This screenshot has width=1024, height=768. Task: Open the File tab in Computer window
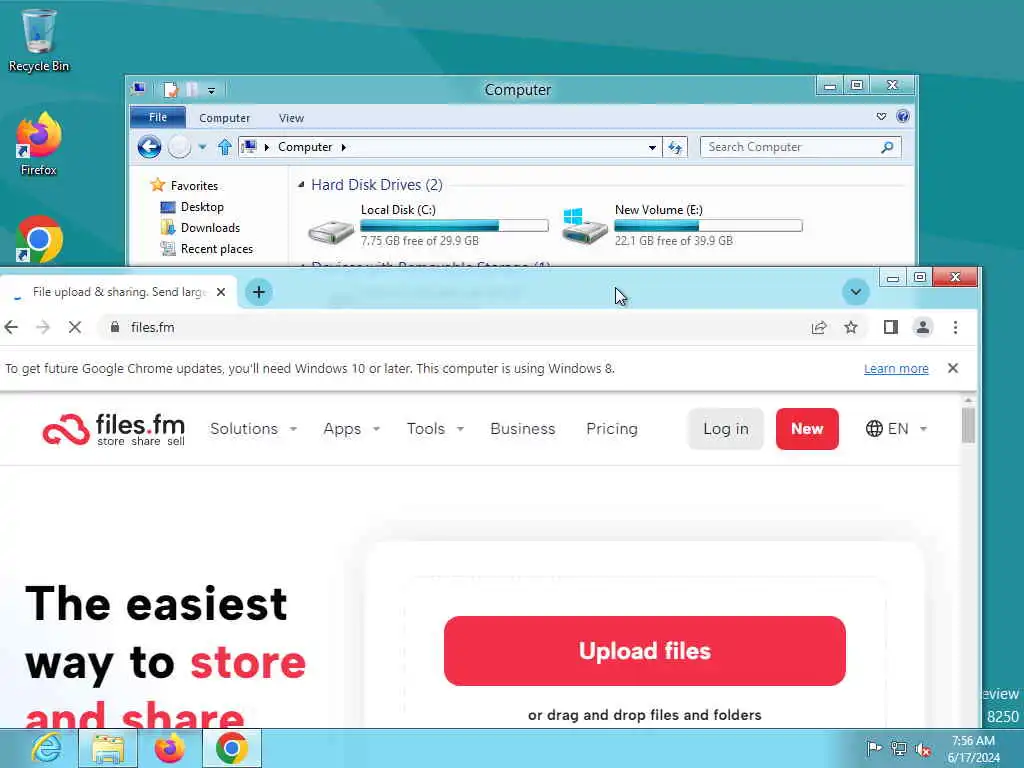pyautogui.click(x=157, y=117)
